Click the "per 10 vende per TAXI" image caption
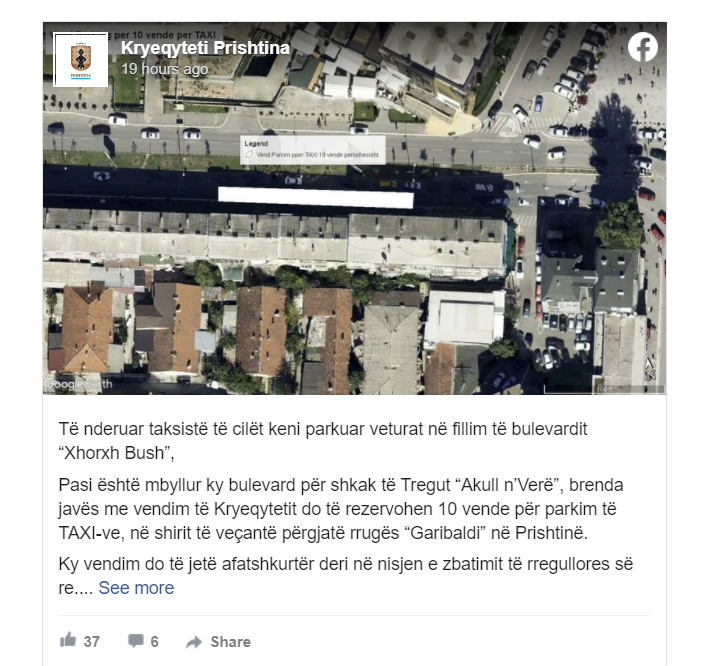 click(165, 34)
